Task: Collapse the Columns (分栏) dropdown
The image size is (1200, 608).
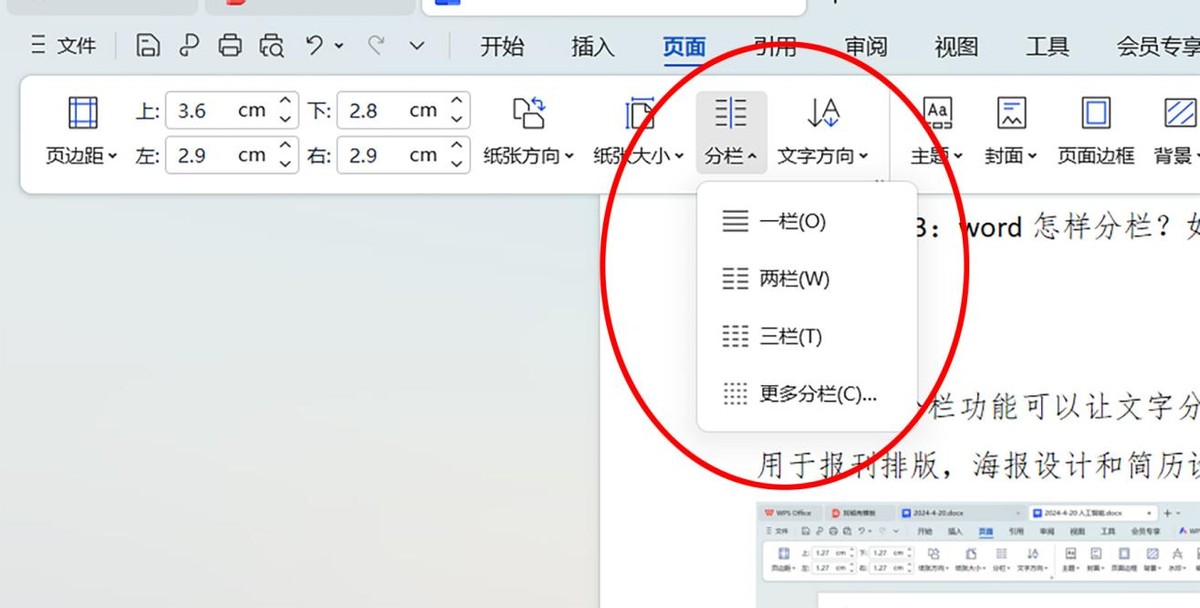Action: click(x=731, y=128)
